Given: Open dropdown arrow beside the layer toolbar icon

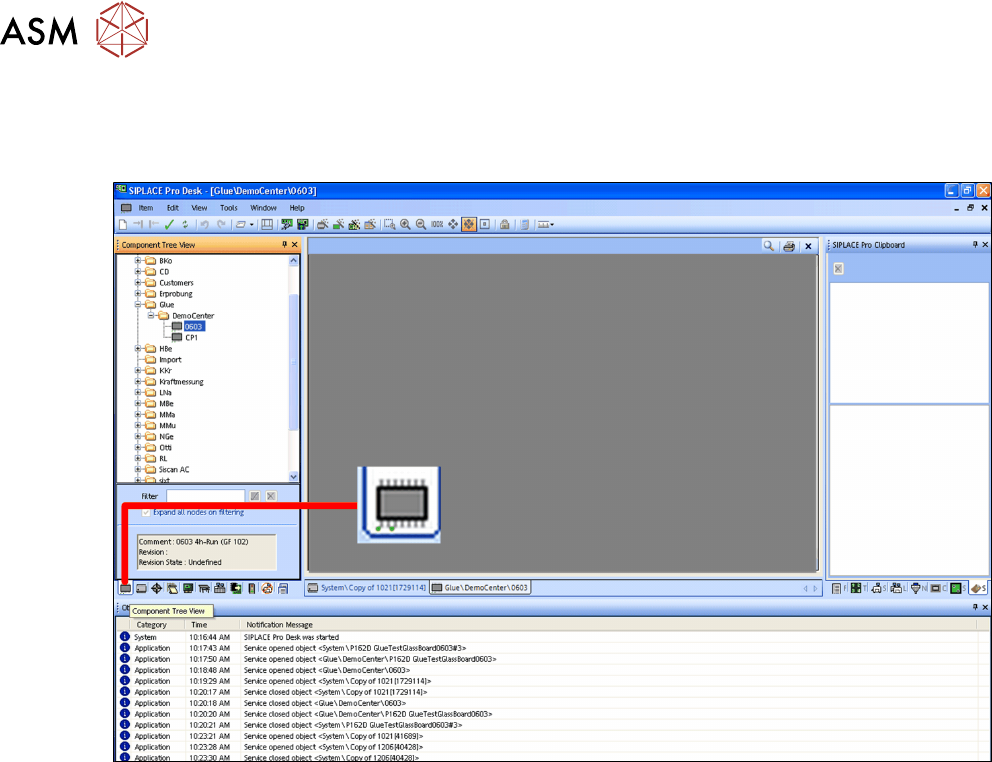Looking at the screenshot, I should point(252,225).
